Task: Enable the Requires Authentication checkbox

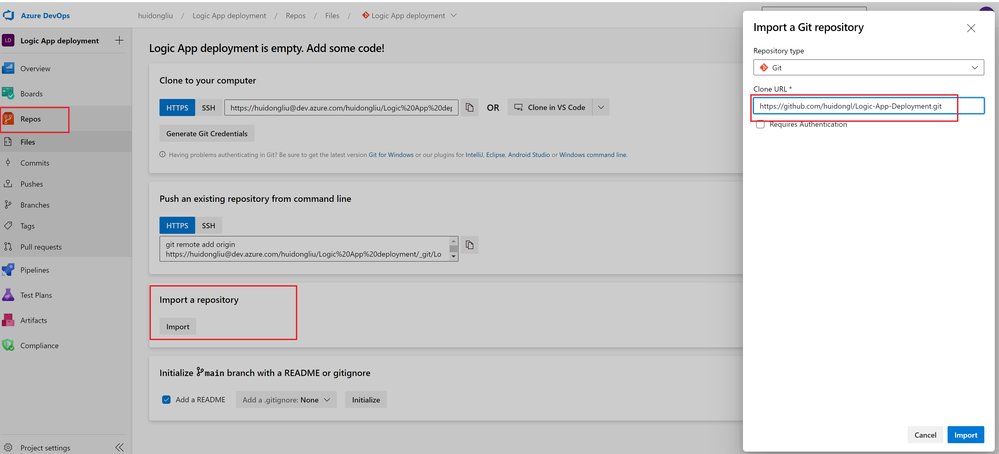Action: (x=760, y=125)
